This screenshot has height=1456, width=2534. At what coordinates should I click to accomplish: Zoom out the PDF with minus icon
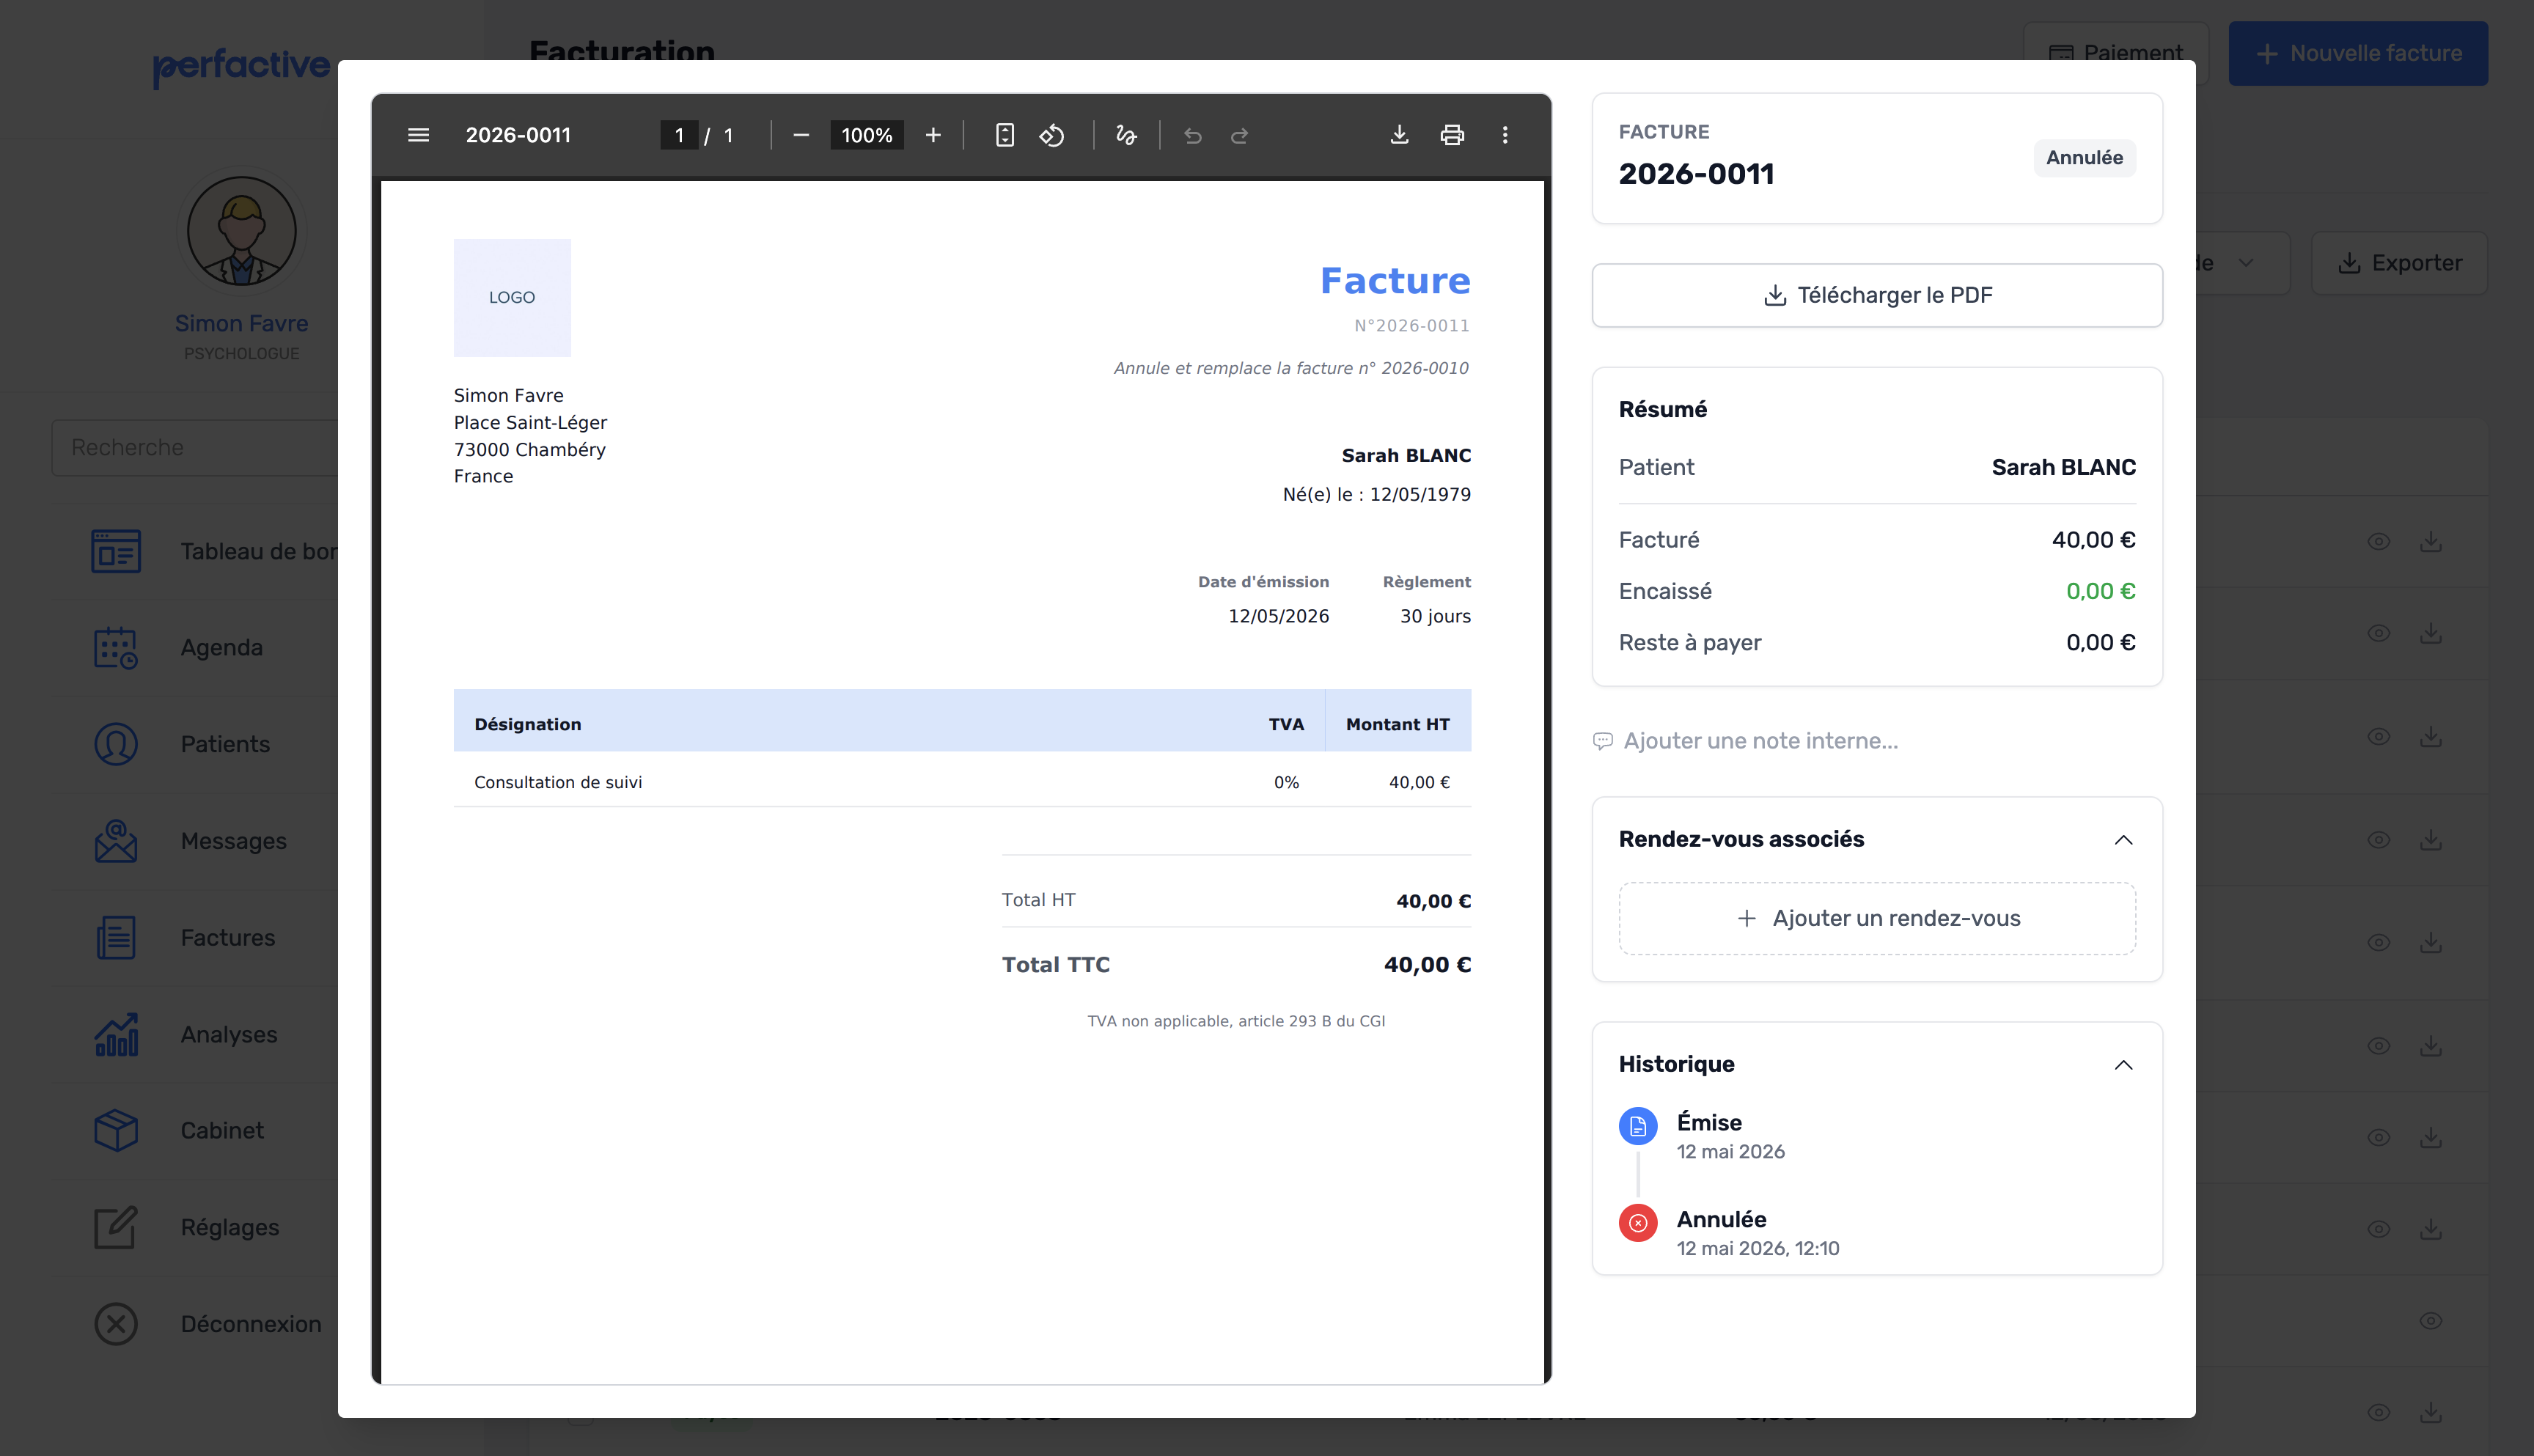[800, 135]
